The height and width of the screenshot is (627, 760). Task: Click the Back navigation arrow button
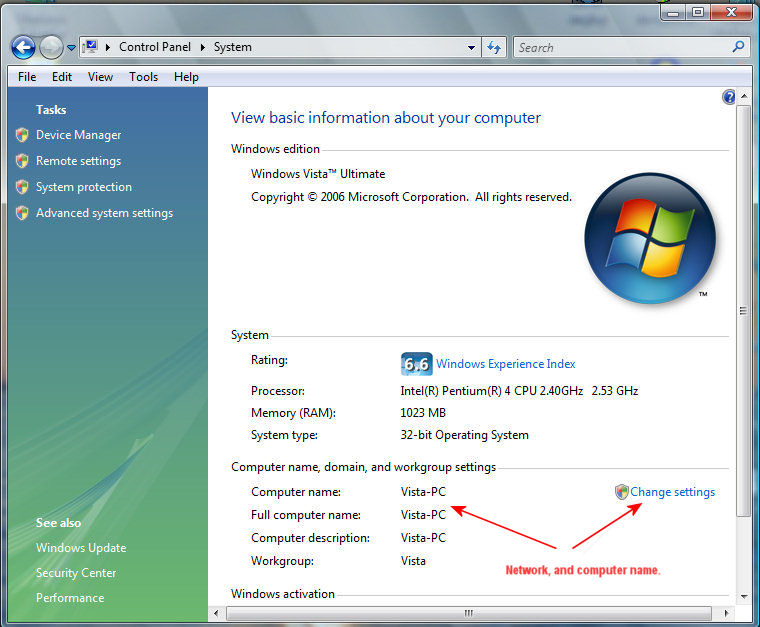click(x=23, y=47)
